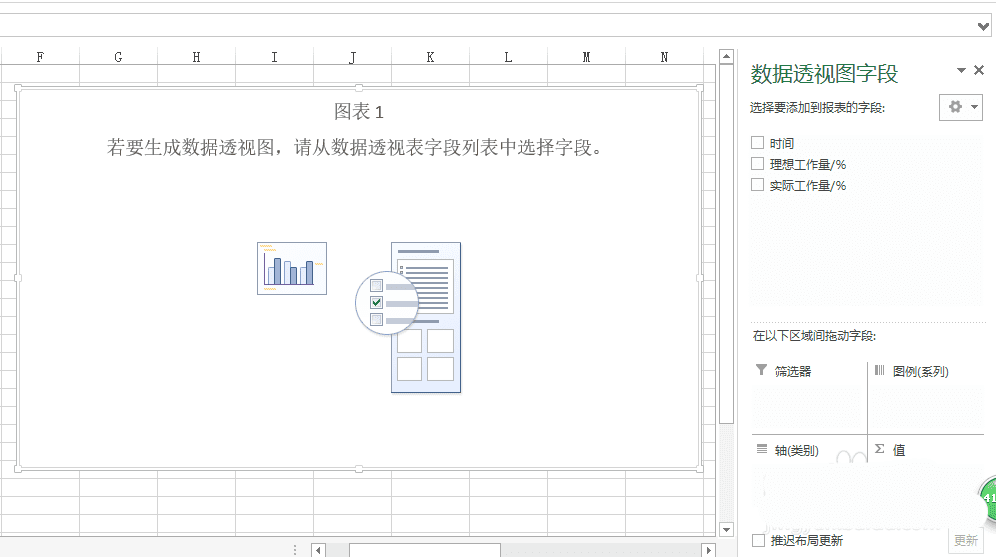Click the 图表 1 chart title

click(x=359, y=112)
